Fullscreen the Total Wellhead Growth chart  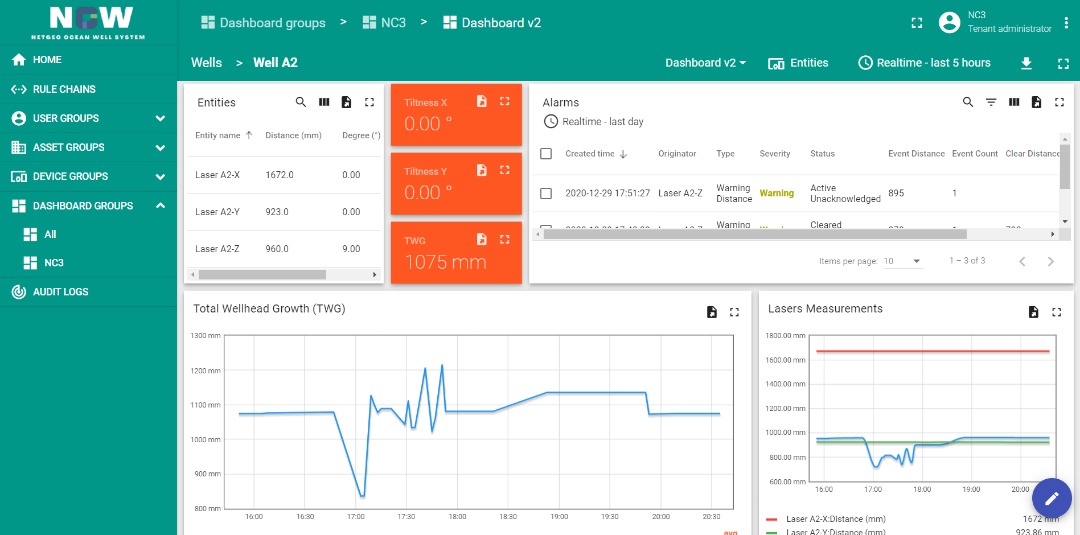734,312
